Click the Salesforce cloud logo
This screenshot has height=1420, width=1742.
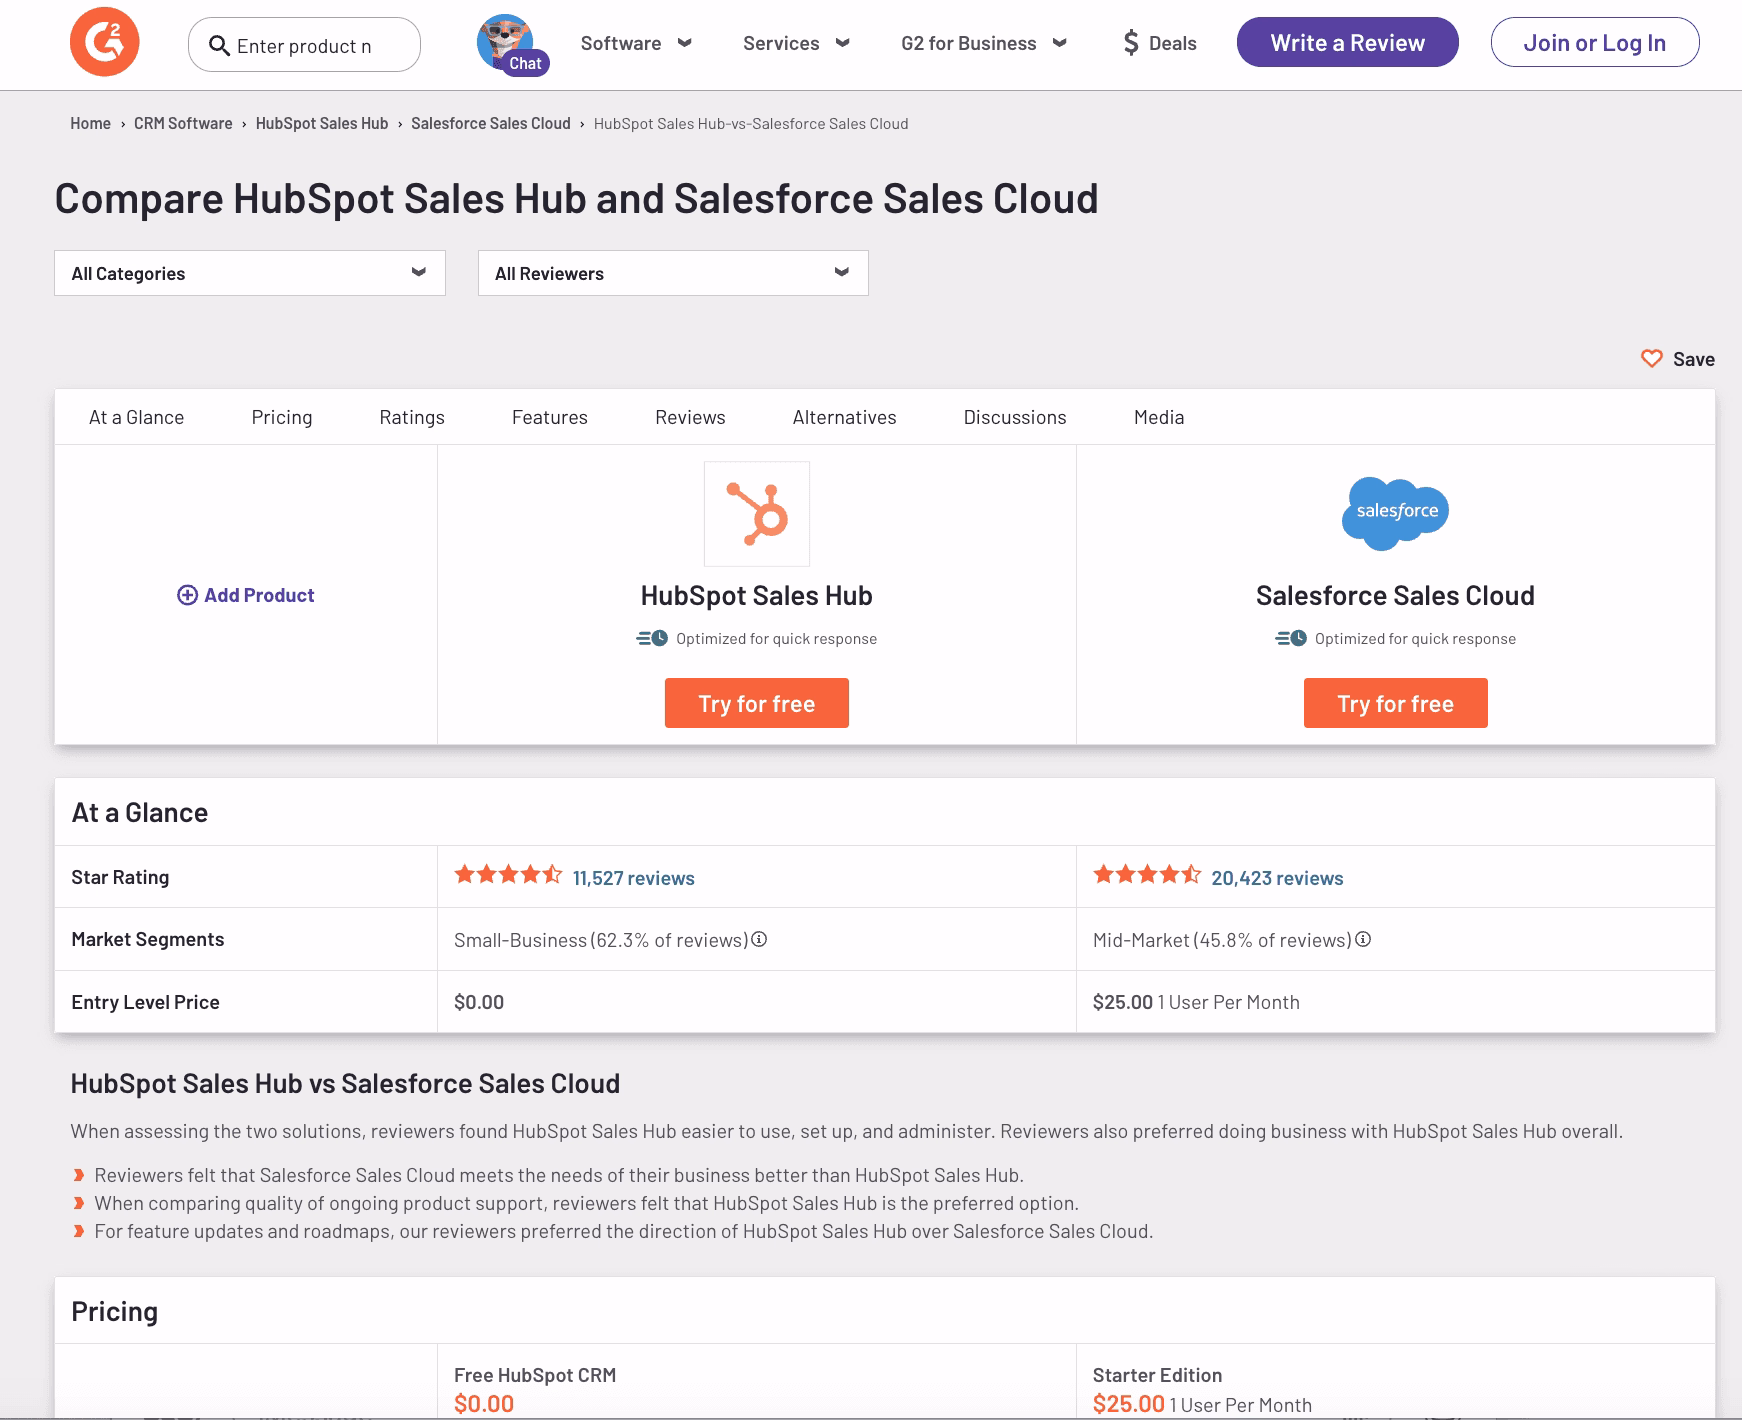coord(1395,513)
